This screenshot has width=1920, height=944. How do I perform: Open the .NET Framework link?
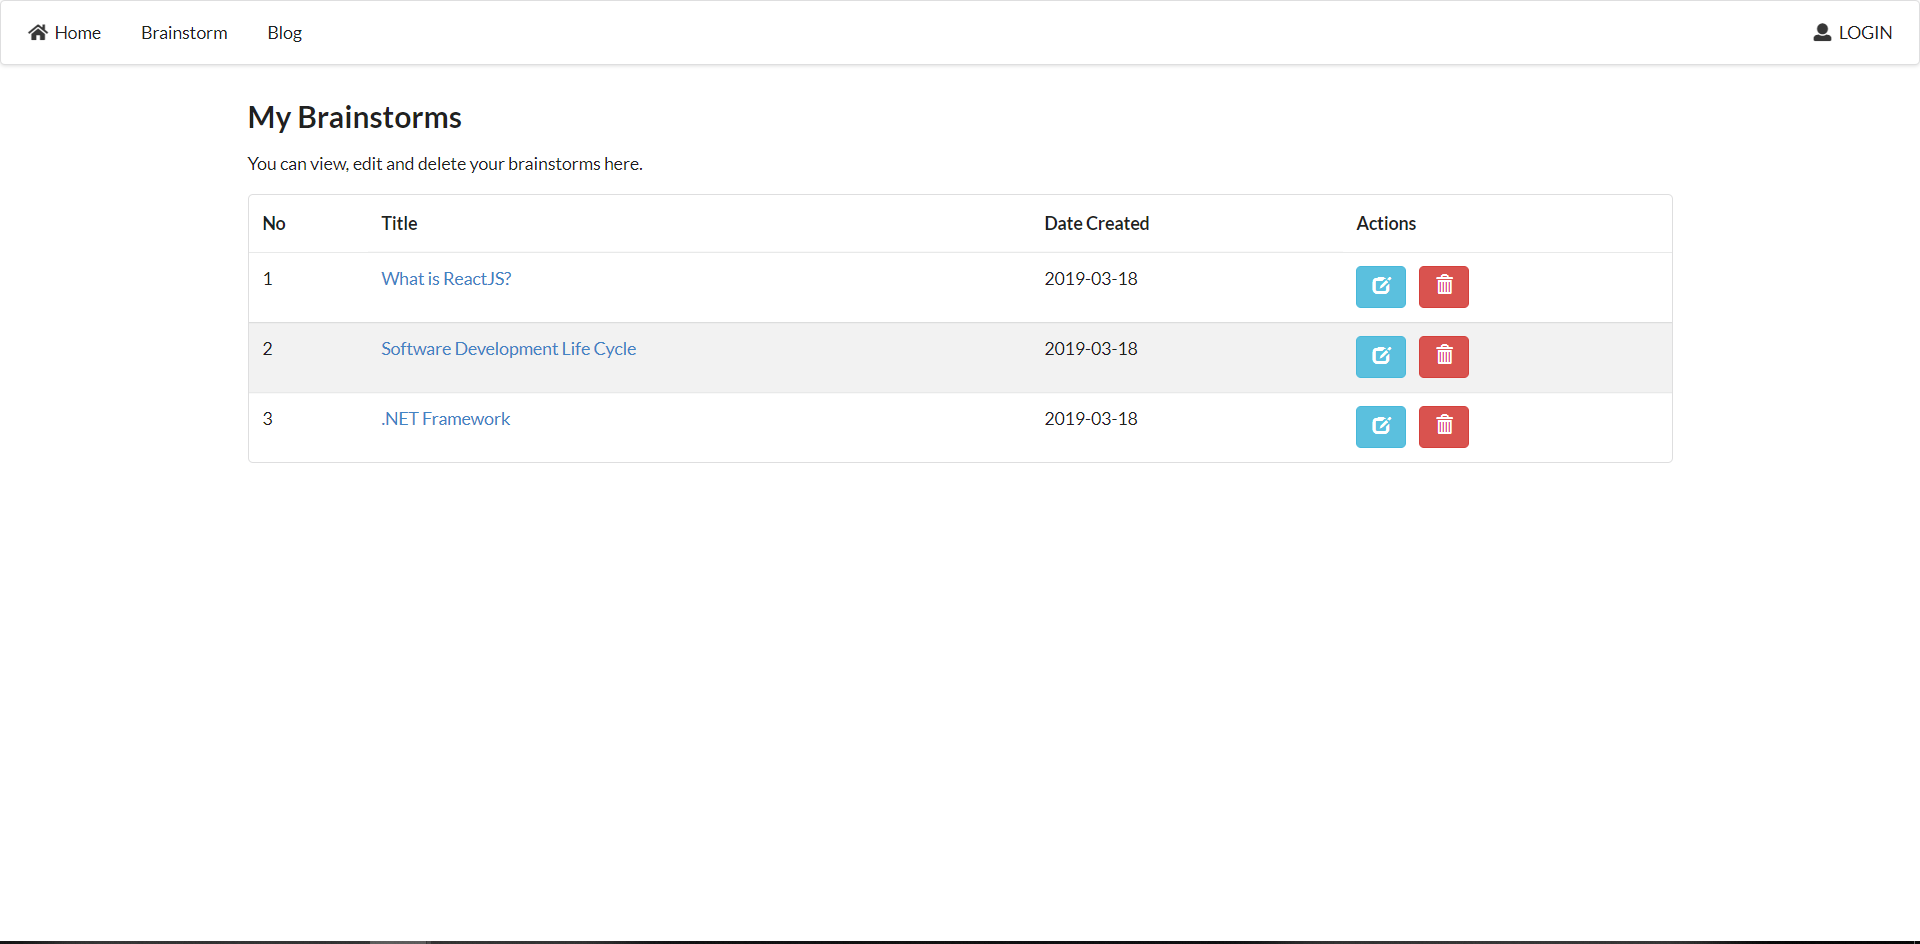pos(445,419)
